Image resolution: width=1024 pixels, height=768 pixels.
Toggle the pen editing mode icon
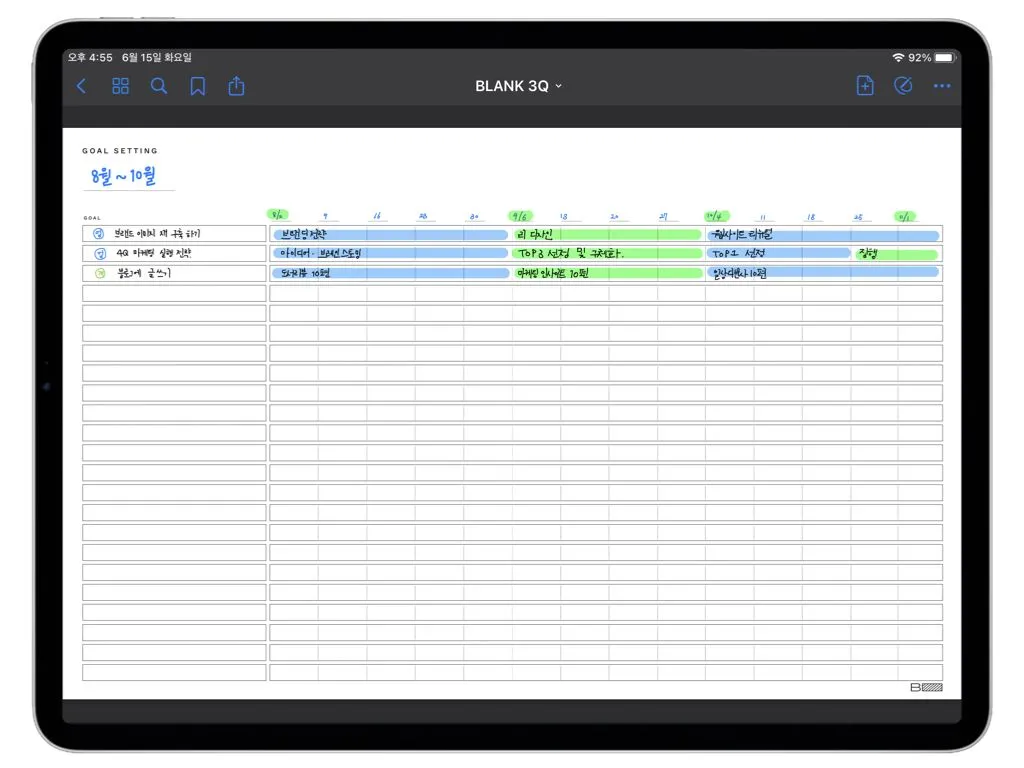pyautogui.click(x=903, y=86)
